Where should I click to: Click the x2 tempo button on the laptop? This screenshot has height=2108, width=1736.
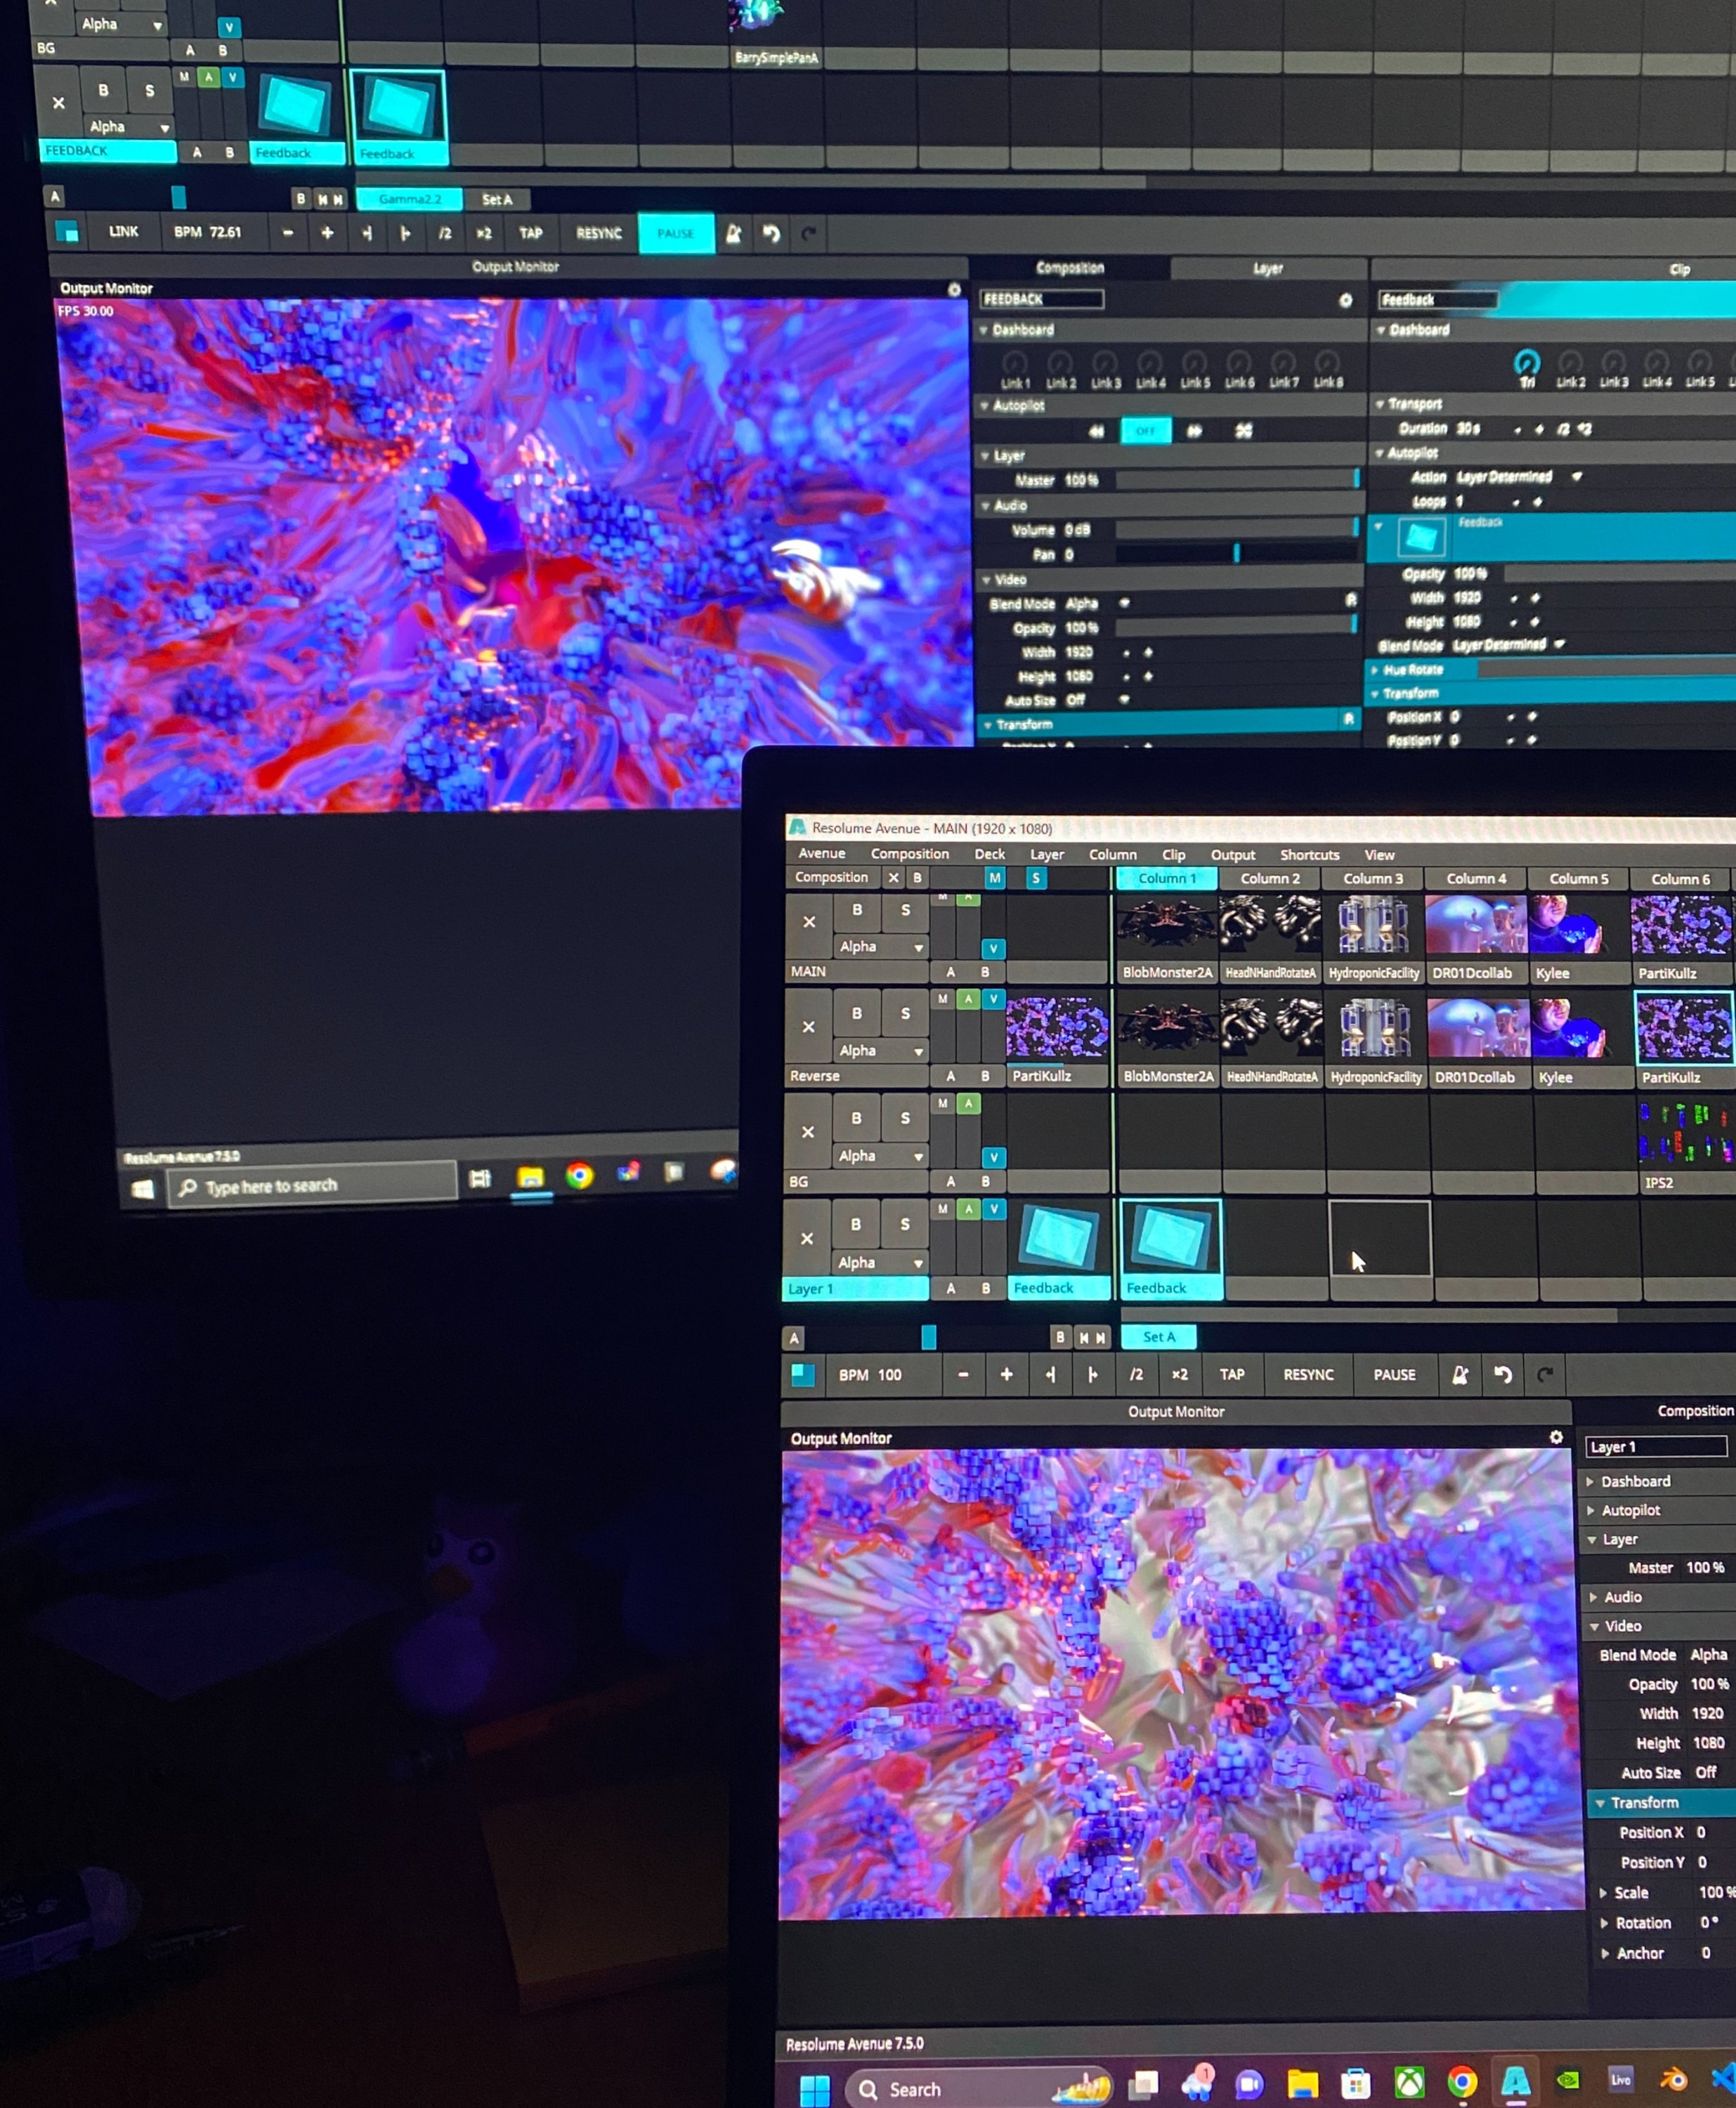[1179, 1375]
